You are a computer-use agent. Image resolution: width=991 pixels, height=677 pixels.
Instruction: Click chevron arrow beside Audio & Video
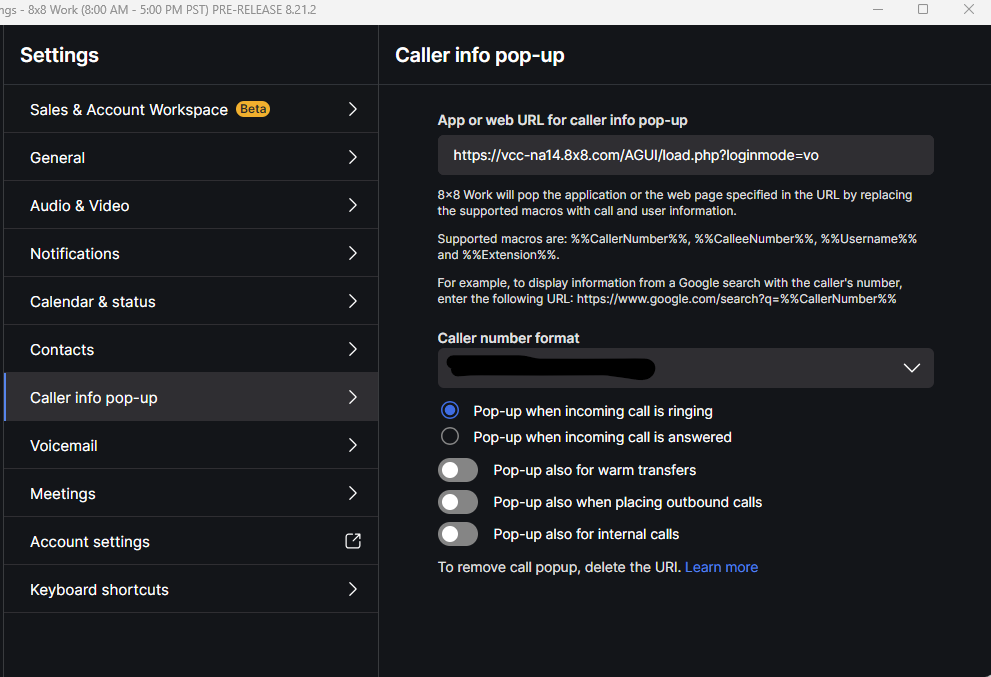tap(353, 205)
